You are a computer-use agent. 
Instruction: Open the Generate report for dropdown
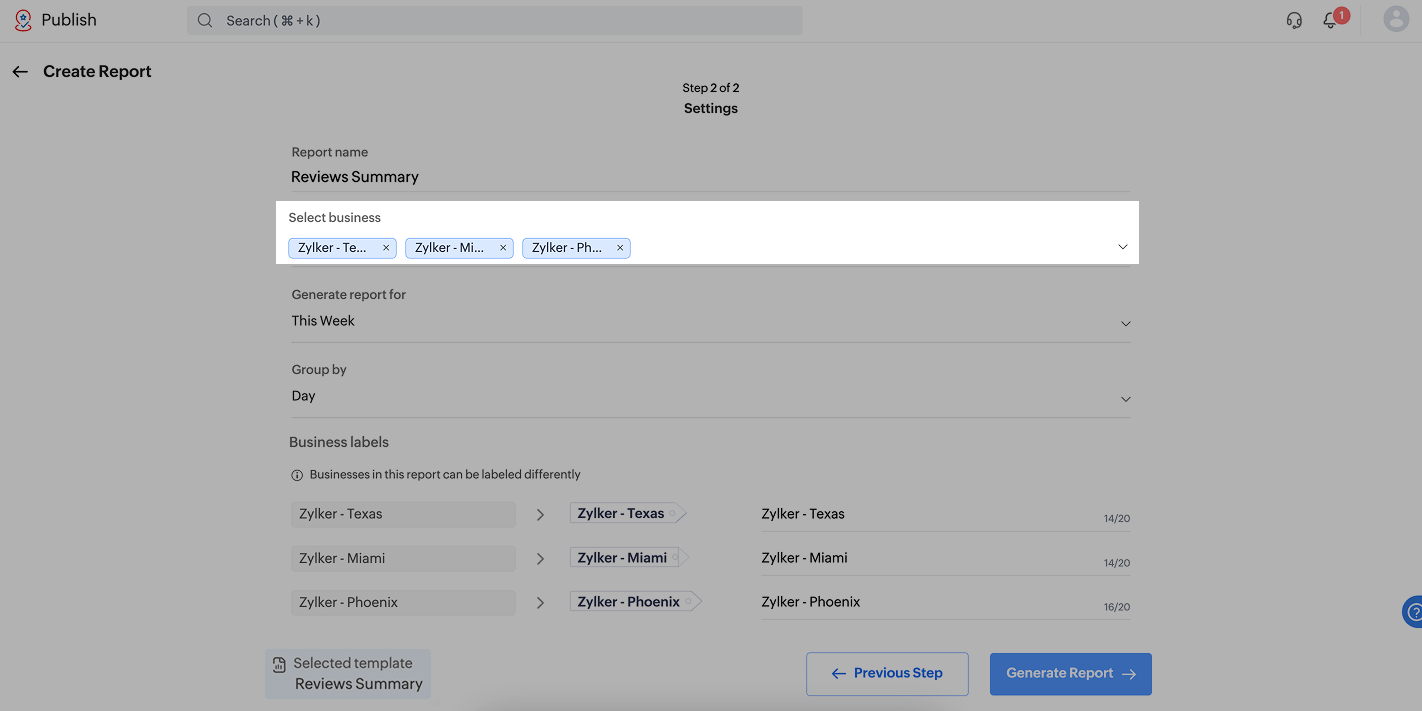(x=711, y=321)
